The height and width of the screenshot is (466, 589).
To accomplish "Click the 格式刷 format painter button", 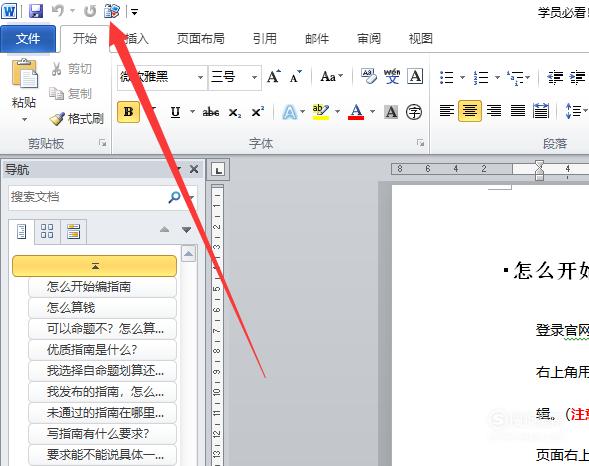I will 77,119.
